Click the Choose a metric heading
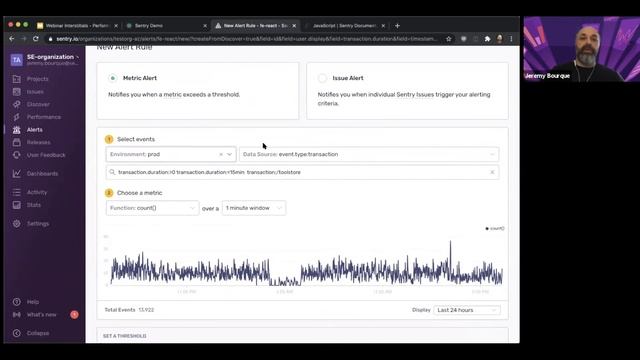640x360 pixels. pos(140,193)
